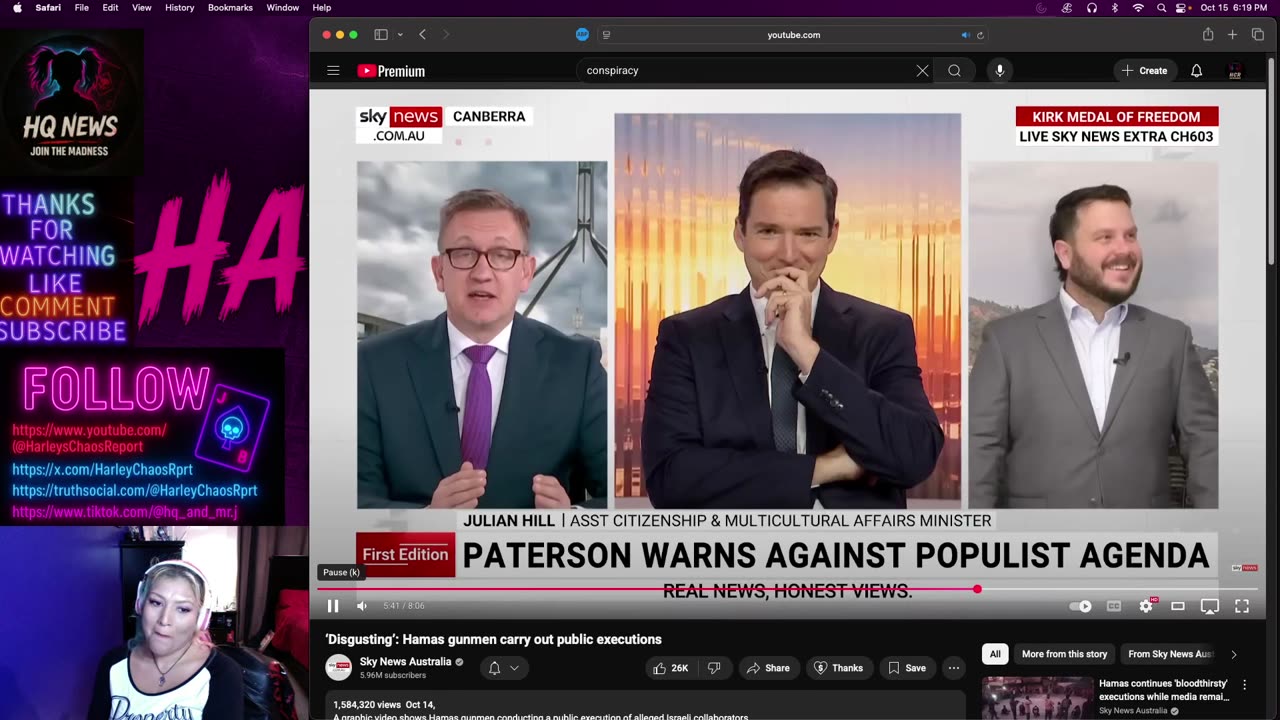Screen dimensions: 1280x720
Task: Reload the page in Safari
Action: (x=980, y=35)
